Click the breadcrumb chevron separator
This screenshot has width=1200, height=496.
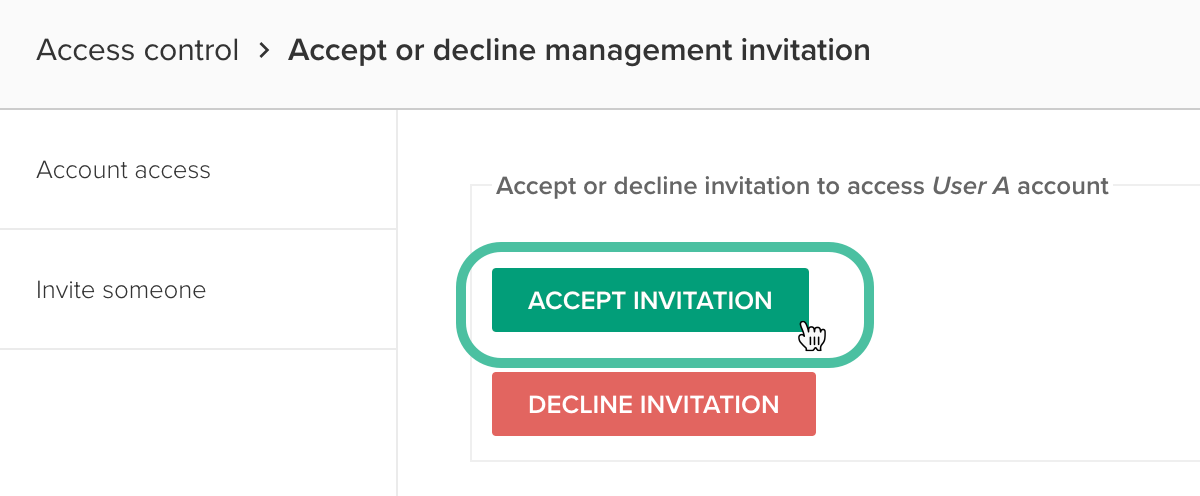(x=264, y=49)
